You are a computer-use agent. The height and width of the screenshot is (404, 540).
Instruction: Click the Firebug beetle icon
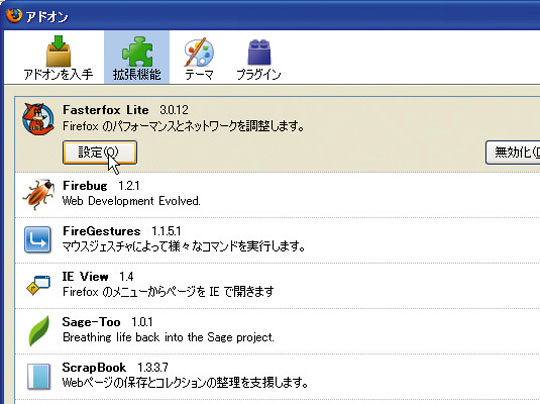point(39,194)
